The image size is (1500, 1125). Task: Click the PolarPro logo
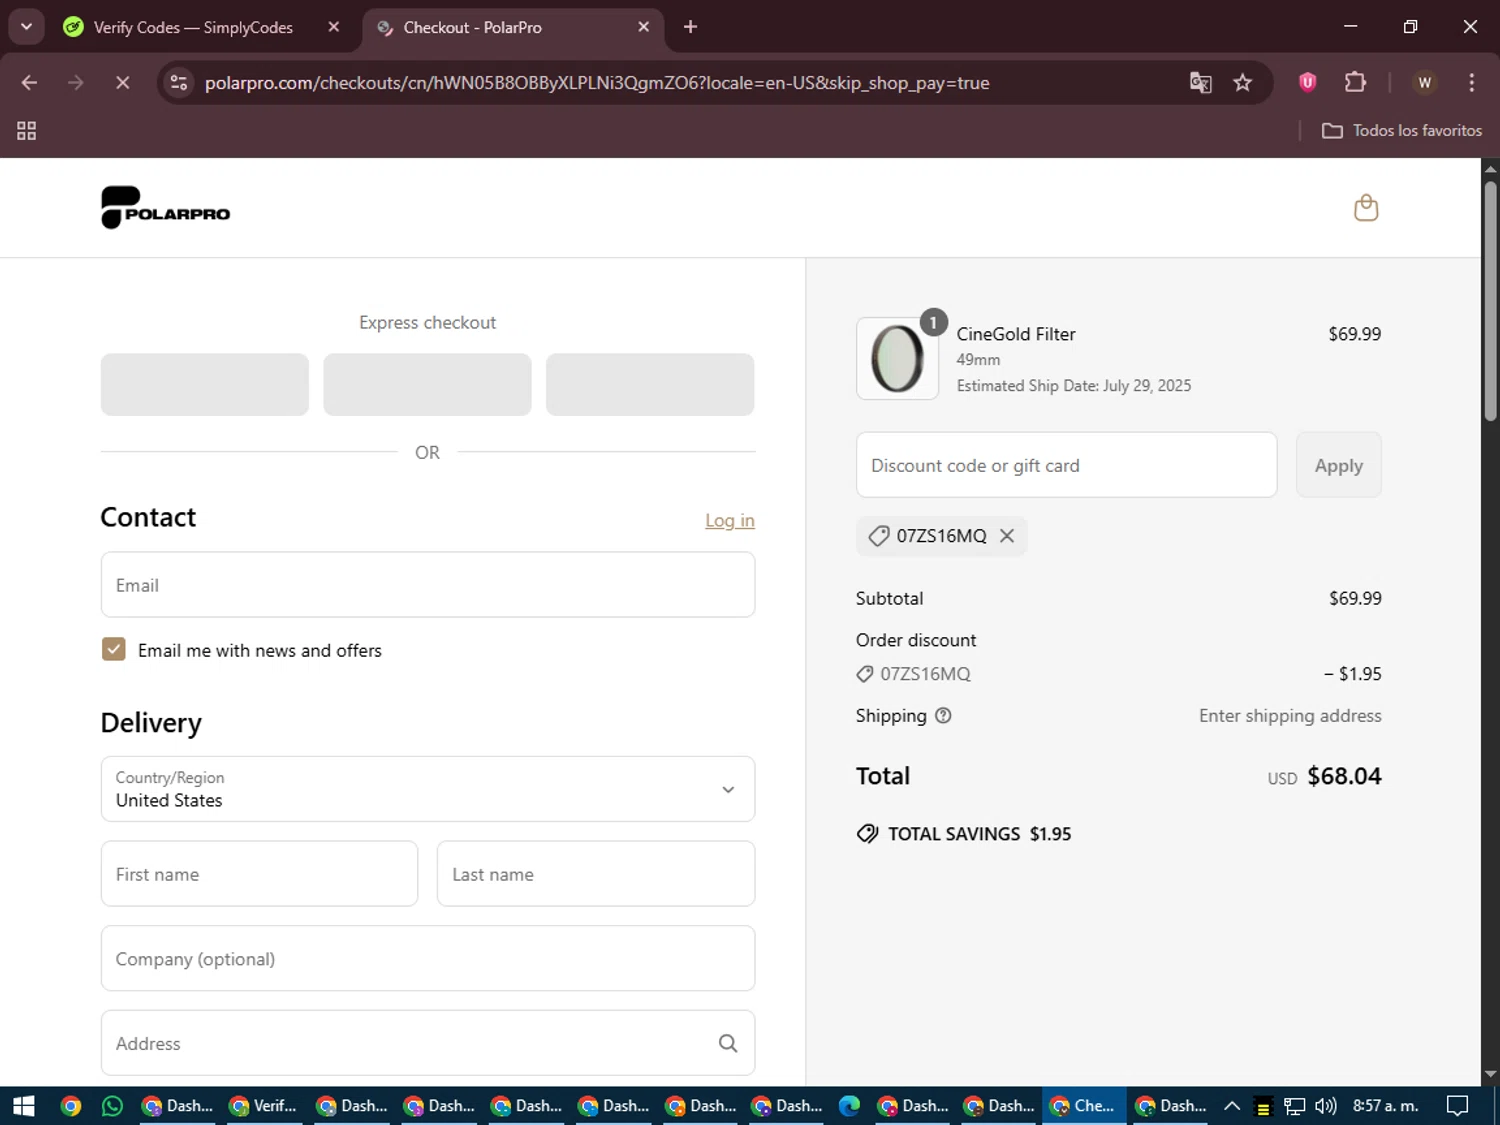click(x=165, y=208)
